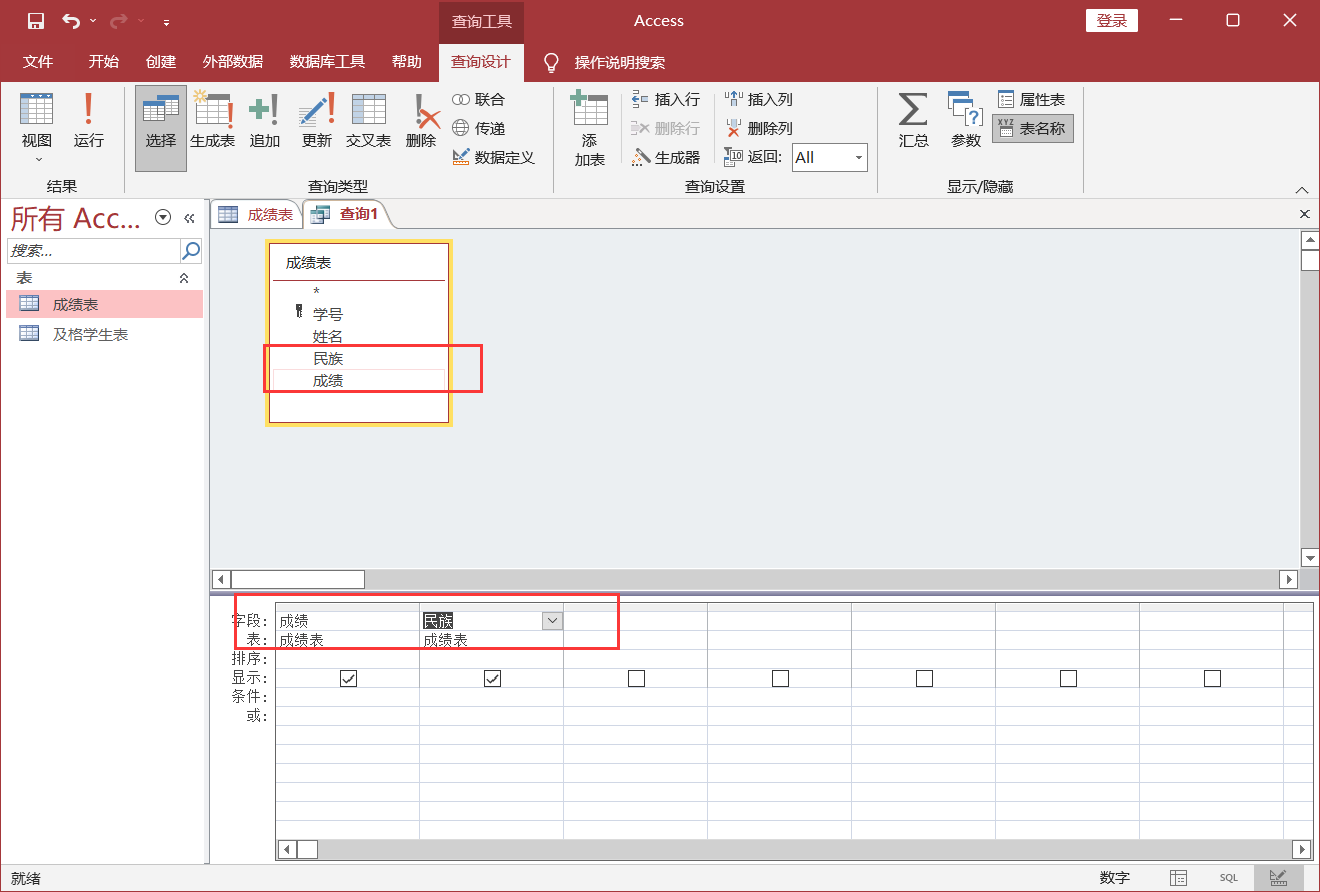Screen dimensions: 1320x892
Task: Open Undo history dropdown arrow
Action: click(93, 21)
